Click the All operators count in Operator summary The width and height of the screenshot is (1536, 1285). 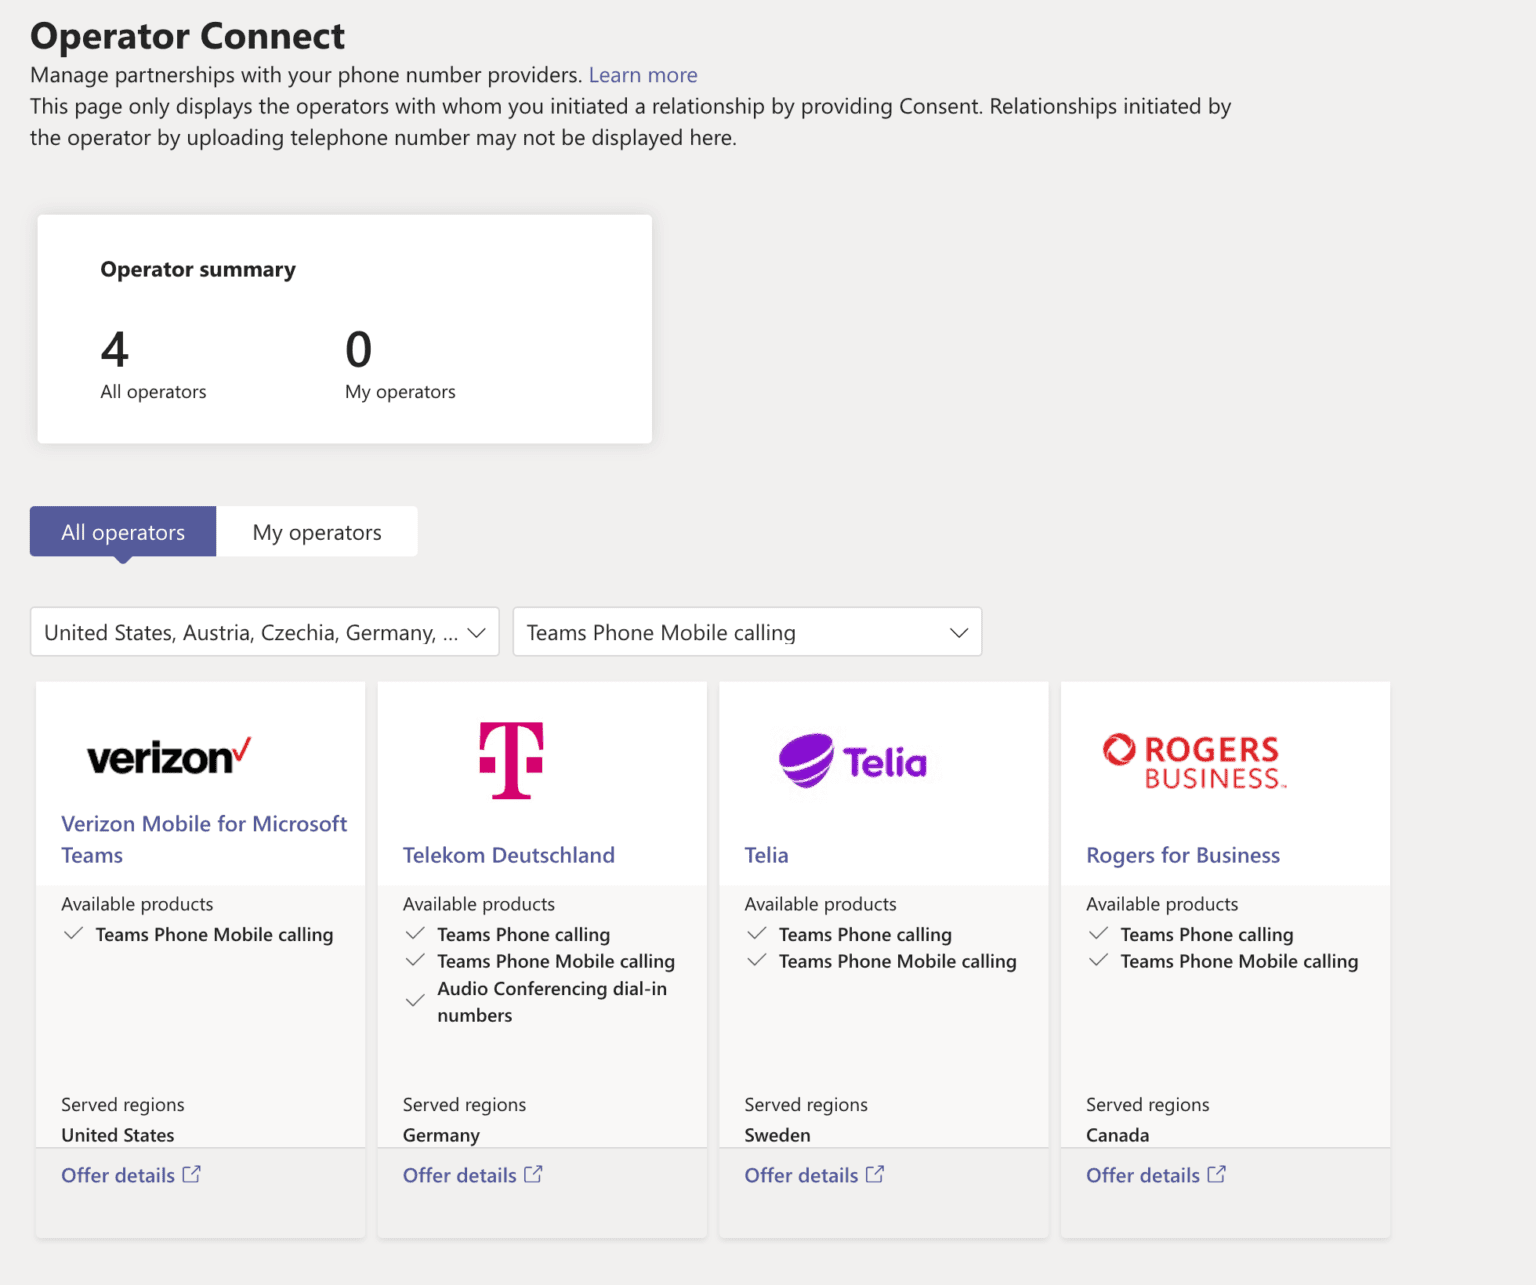point(115,349)
